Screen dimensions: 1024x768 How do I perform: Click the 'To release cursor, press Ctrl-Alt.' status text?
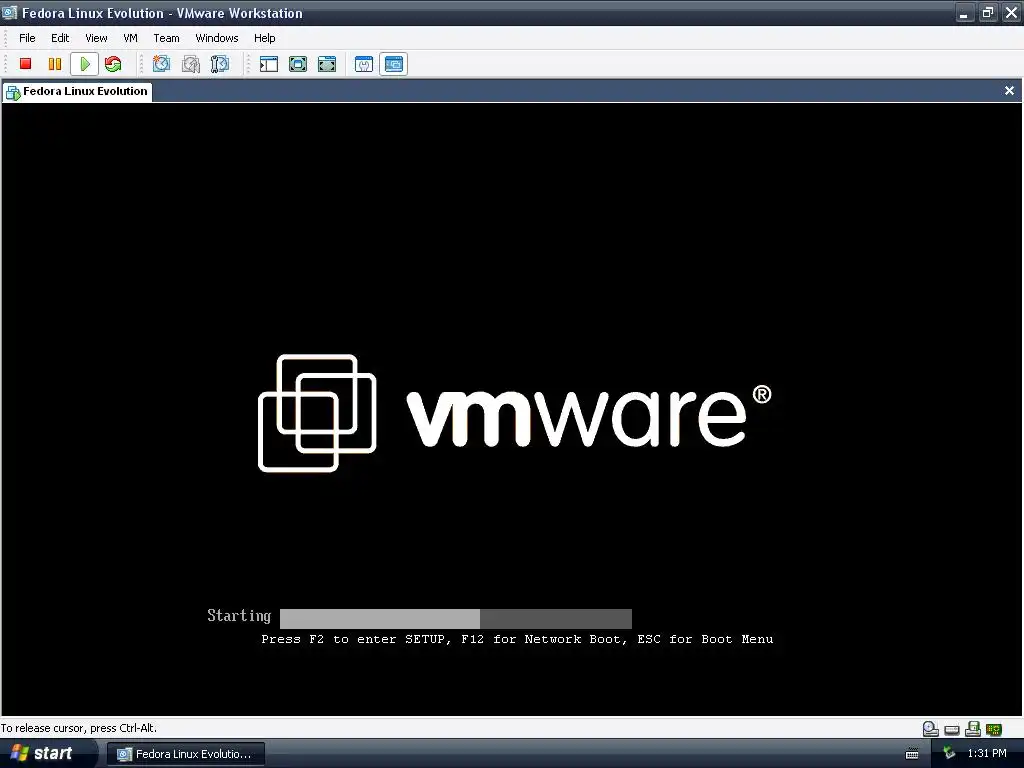(x=79, y=728)
